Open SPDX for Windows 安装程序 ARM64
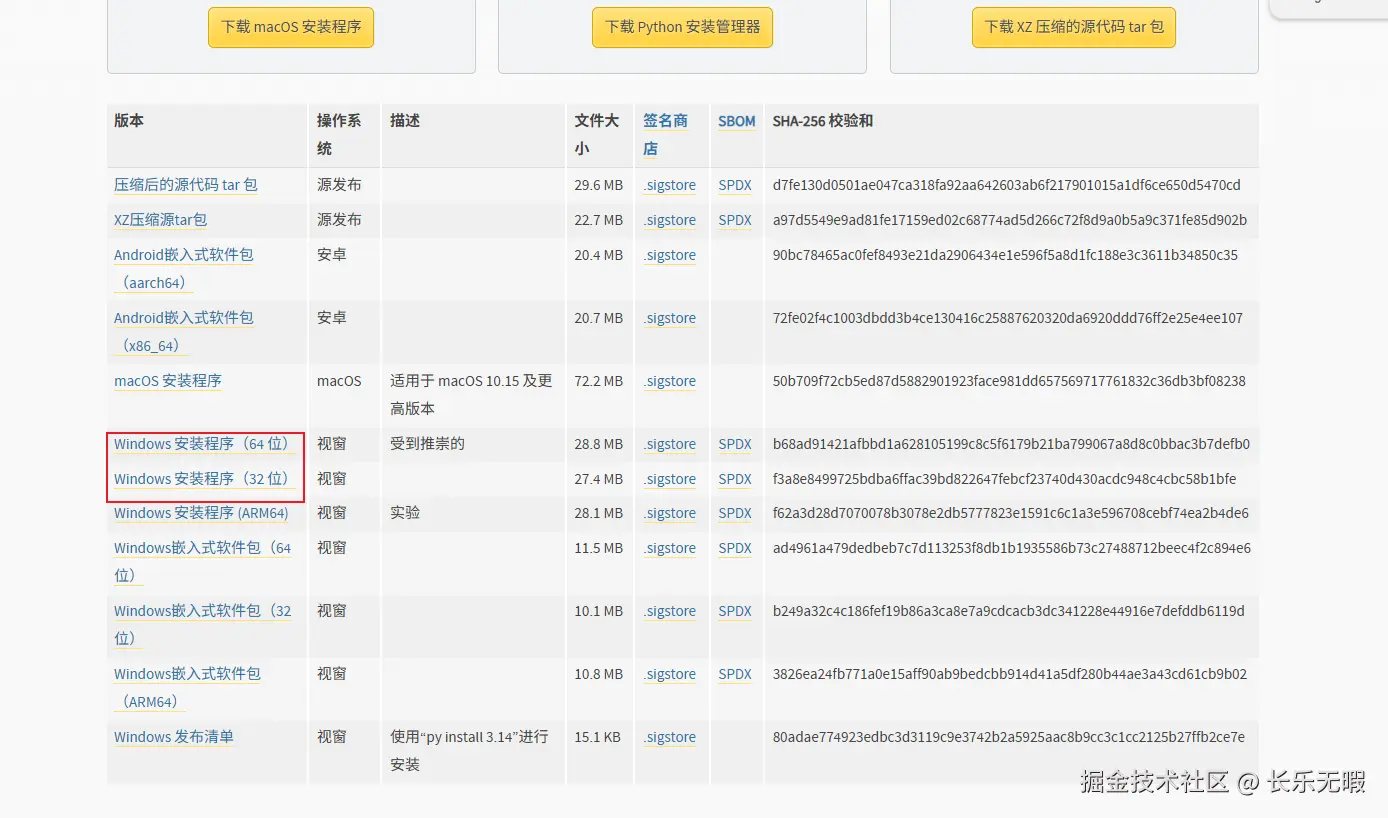Image resolution: width=1388 pixels, height=818 pixels. click(735, 513)
